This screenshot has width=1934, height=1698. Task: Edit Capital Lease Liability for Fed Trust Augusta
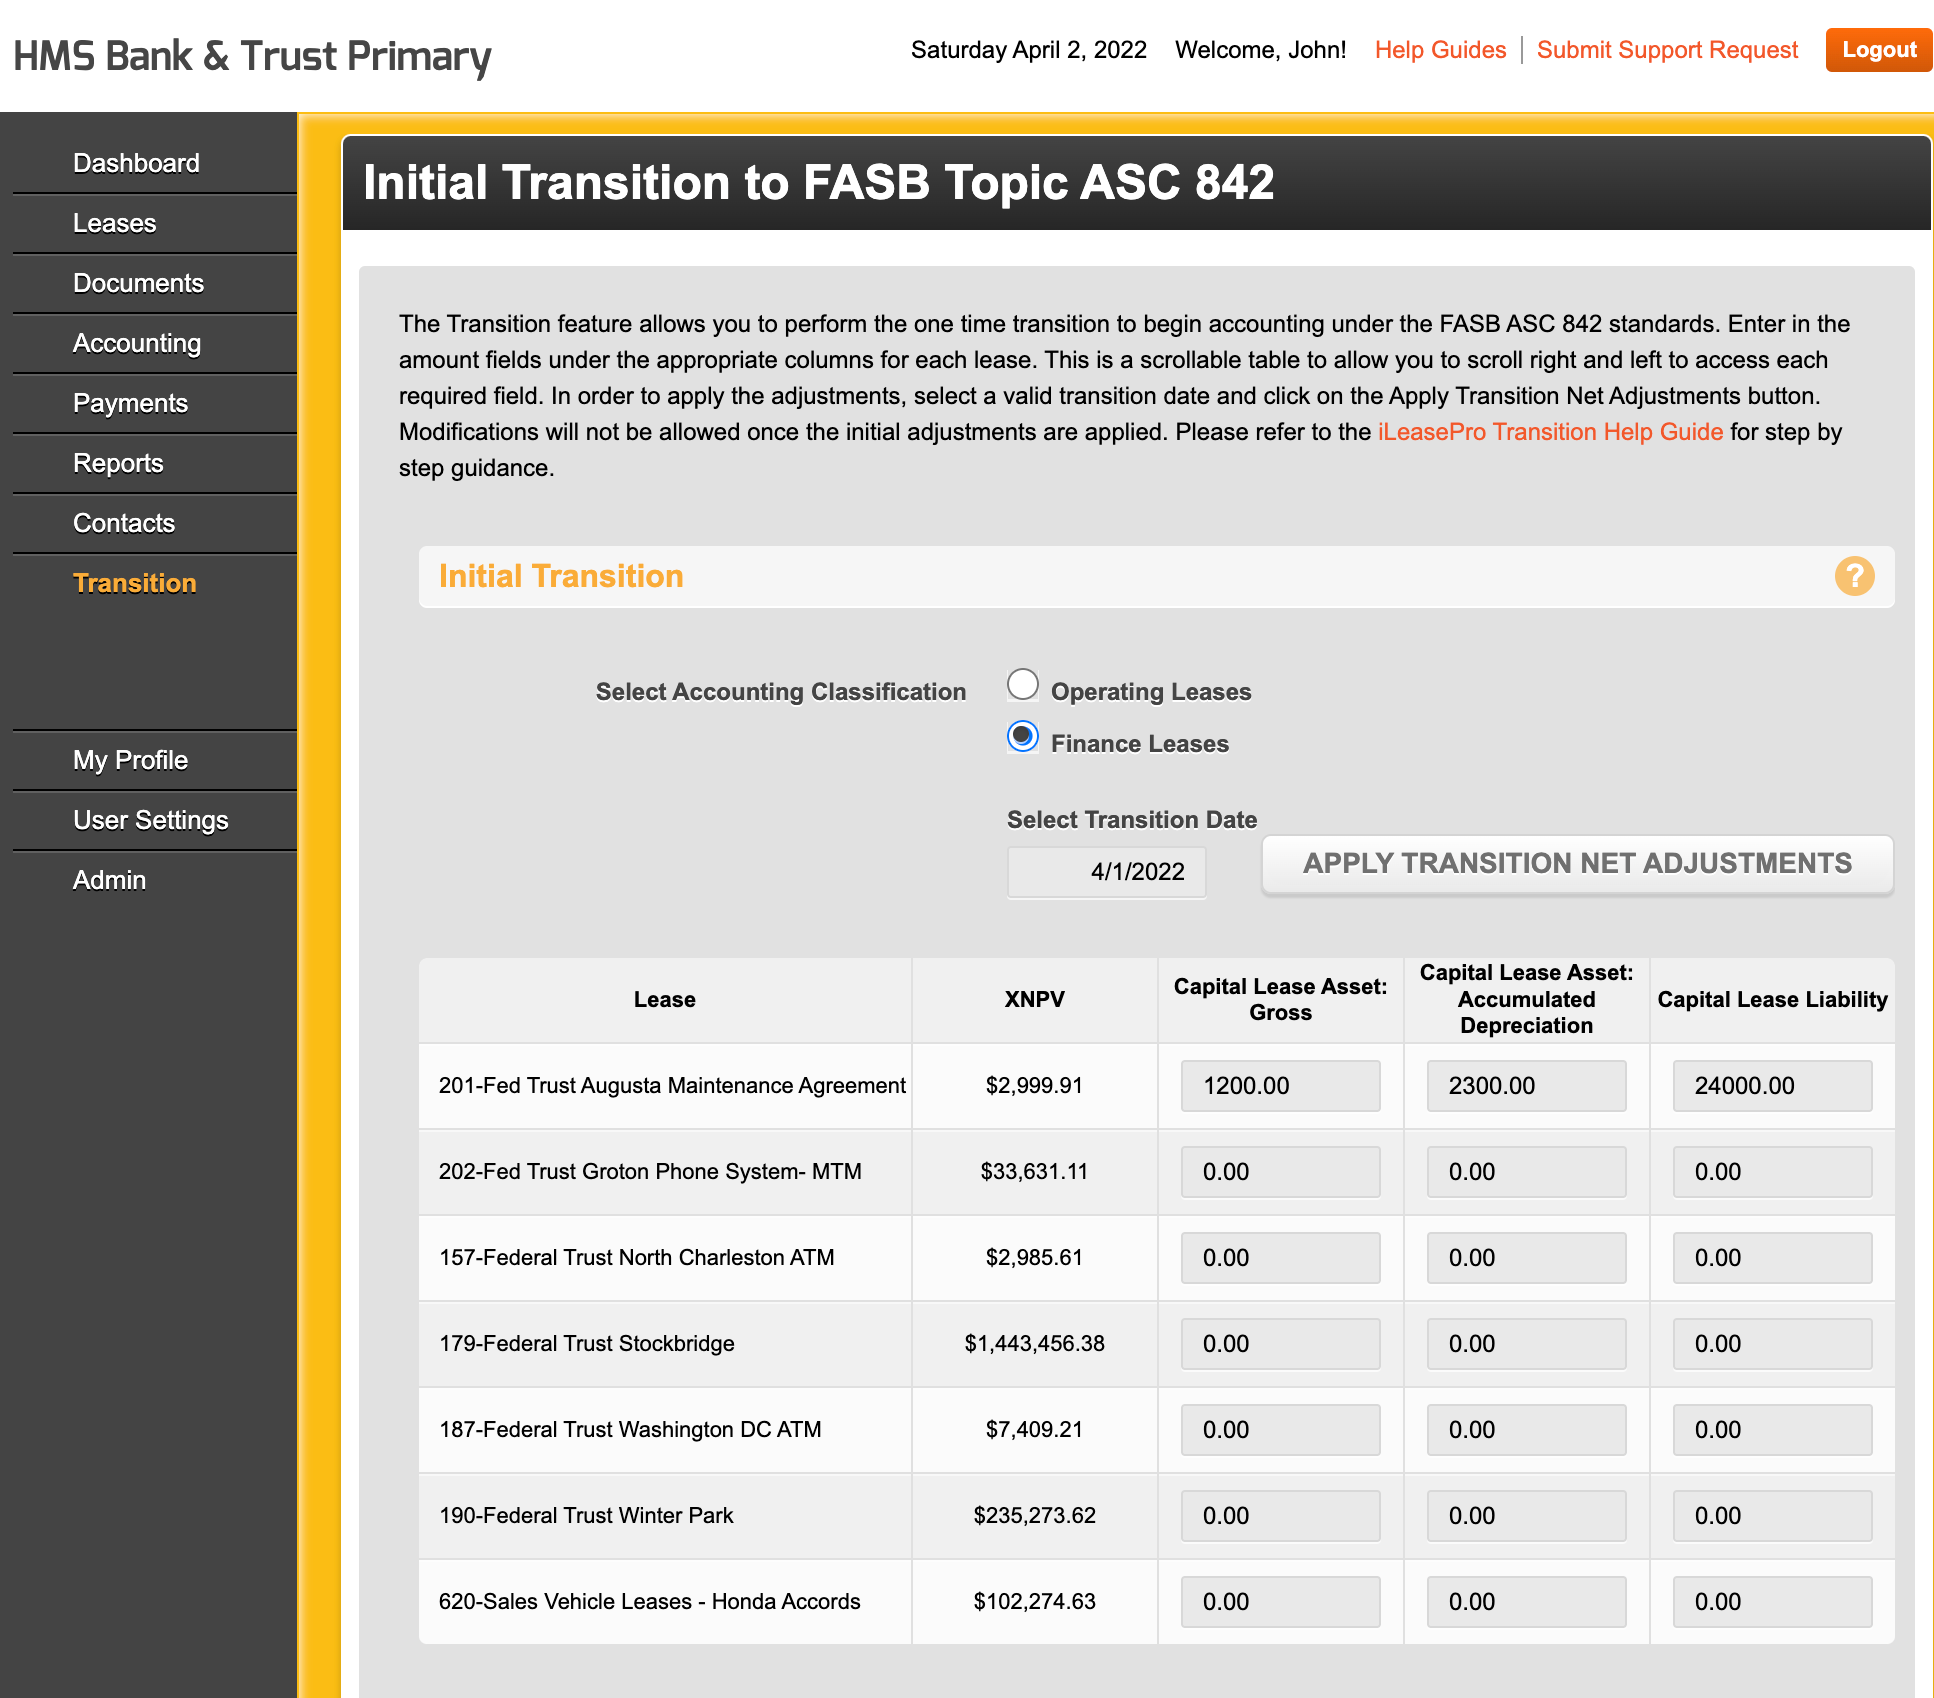1771,1085
